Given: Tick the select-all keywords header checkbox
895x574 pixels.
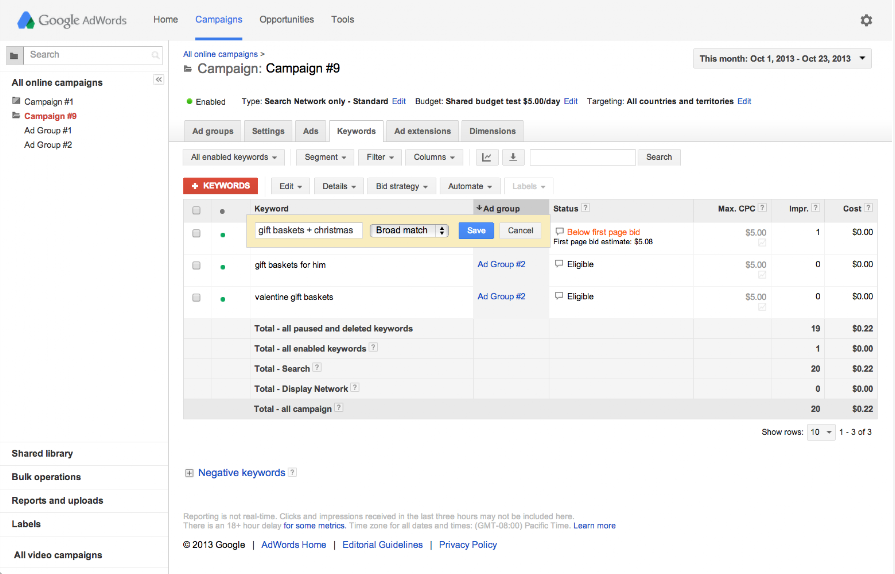Looking at the screenshot, I should tap(196, 210).
